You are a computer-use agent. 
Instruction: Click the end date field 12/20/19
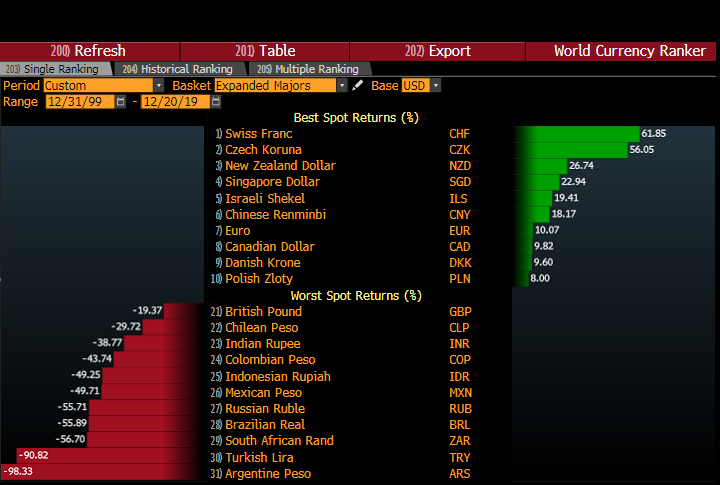175,102
